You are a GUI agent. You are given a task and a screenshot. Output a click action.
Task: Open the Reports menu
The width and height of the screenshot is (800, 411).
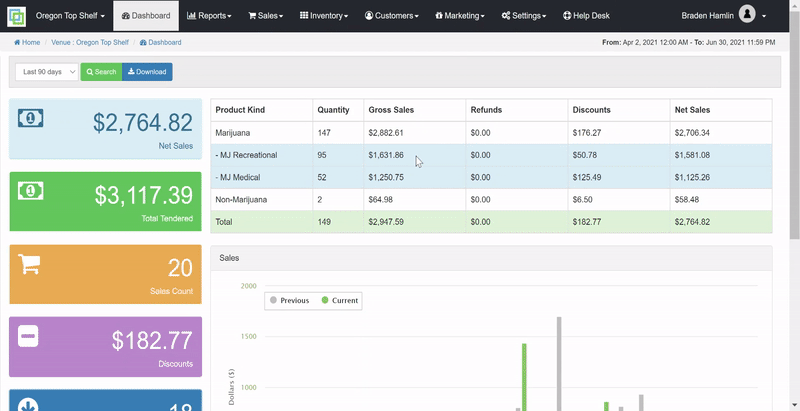209,16
